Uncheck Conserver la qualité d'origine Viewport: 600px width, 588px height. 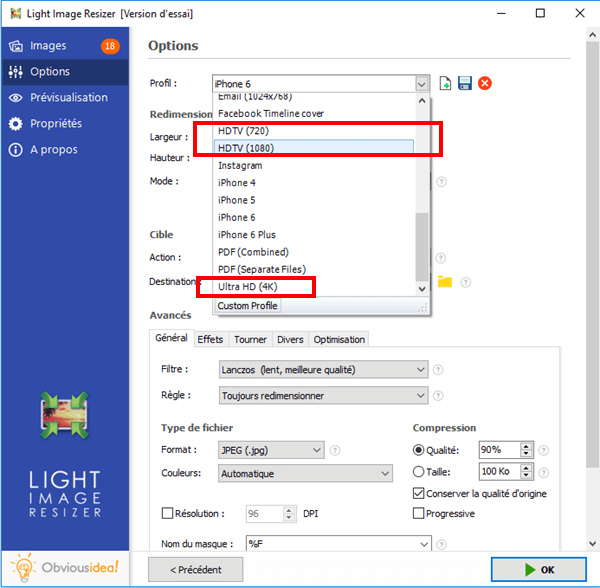click(x=419, y=494)
